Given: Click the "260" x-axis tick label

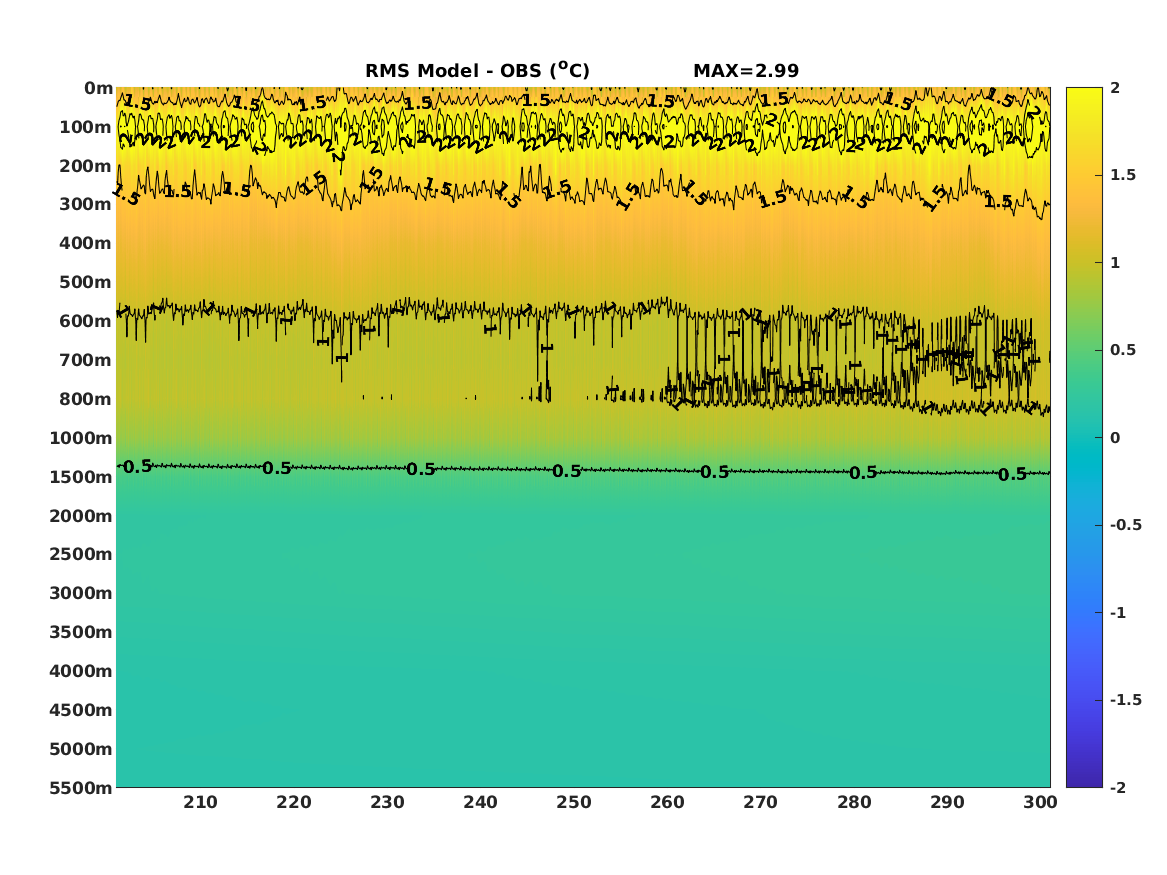Looking at the screenshot, I should tap(668, 803).
